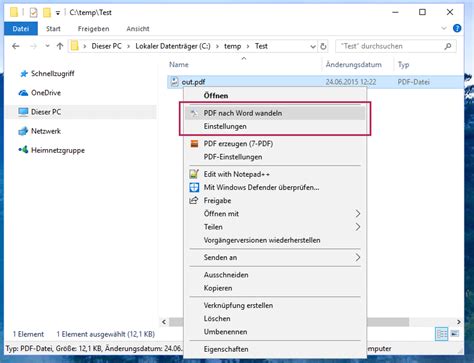This screenshot has width=474, height=363.
Task: Sort by the Änderungsdatum column header
Action: (354, 65)
